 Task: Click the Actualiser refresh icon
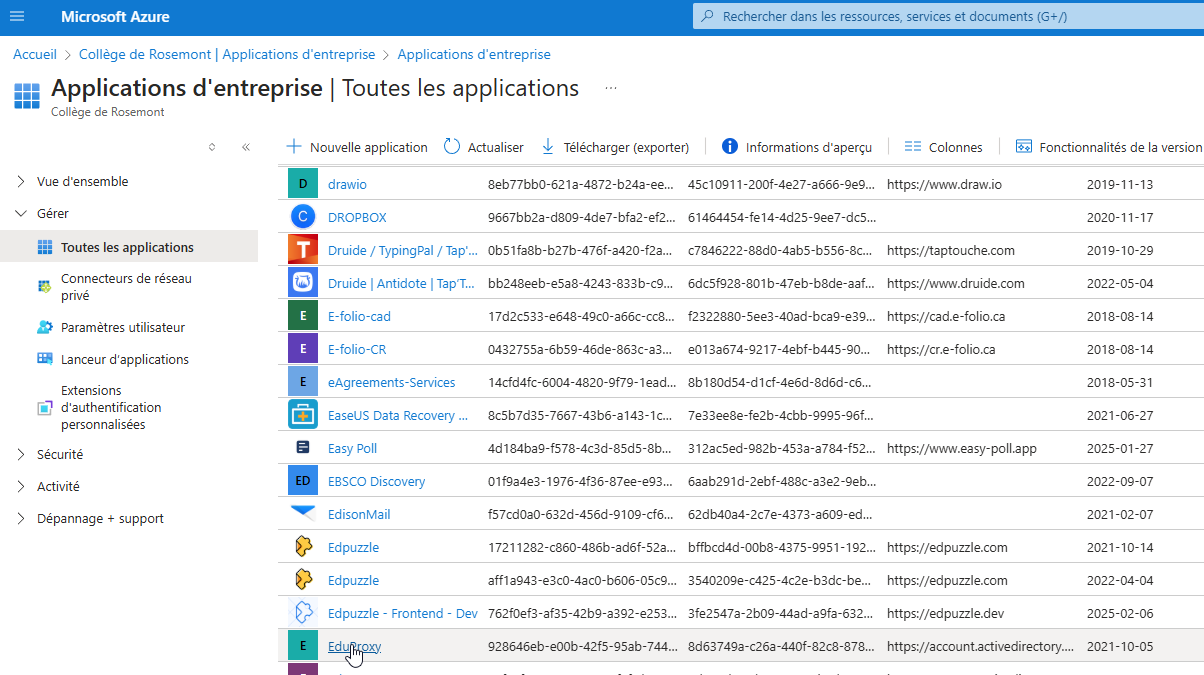[452, 147]
